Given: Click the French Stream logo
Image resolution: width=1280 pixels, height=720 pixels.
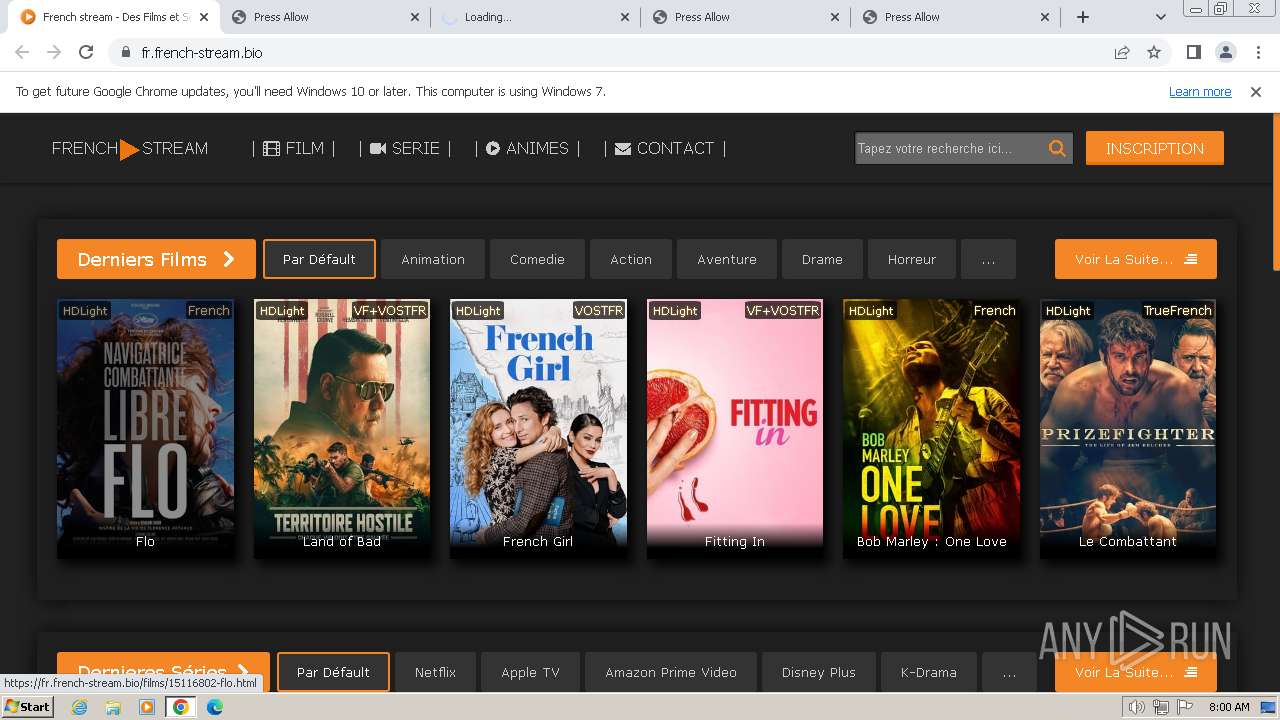Looking at the screenshot, I should pos(130,148).
